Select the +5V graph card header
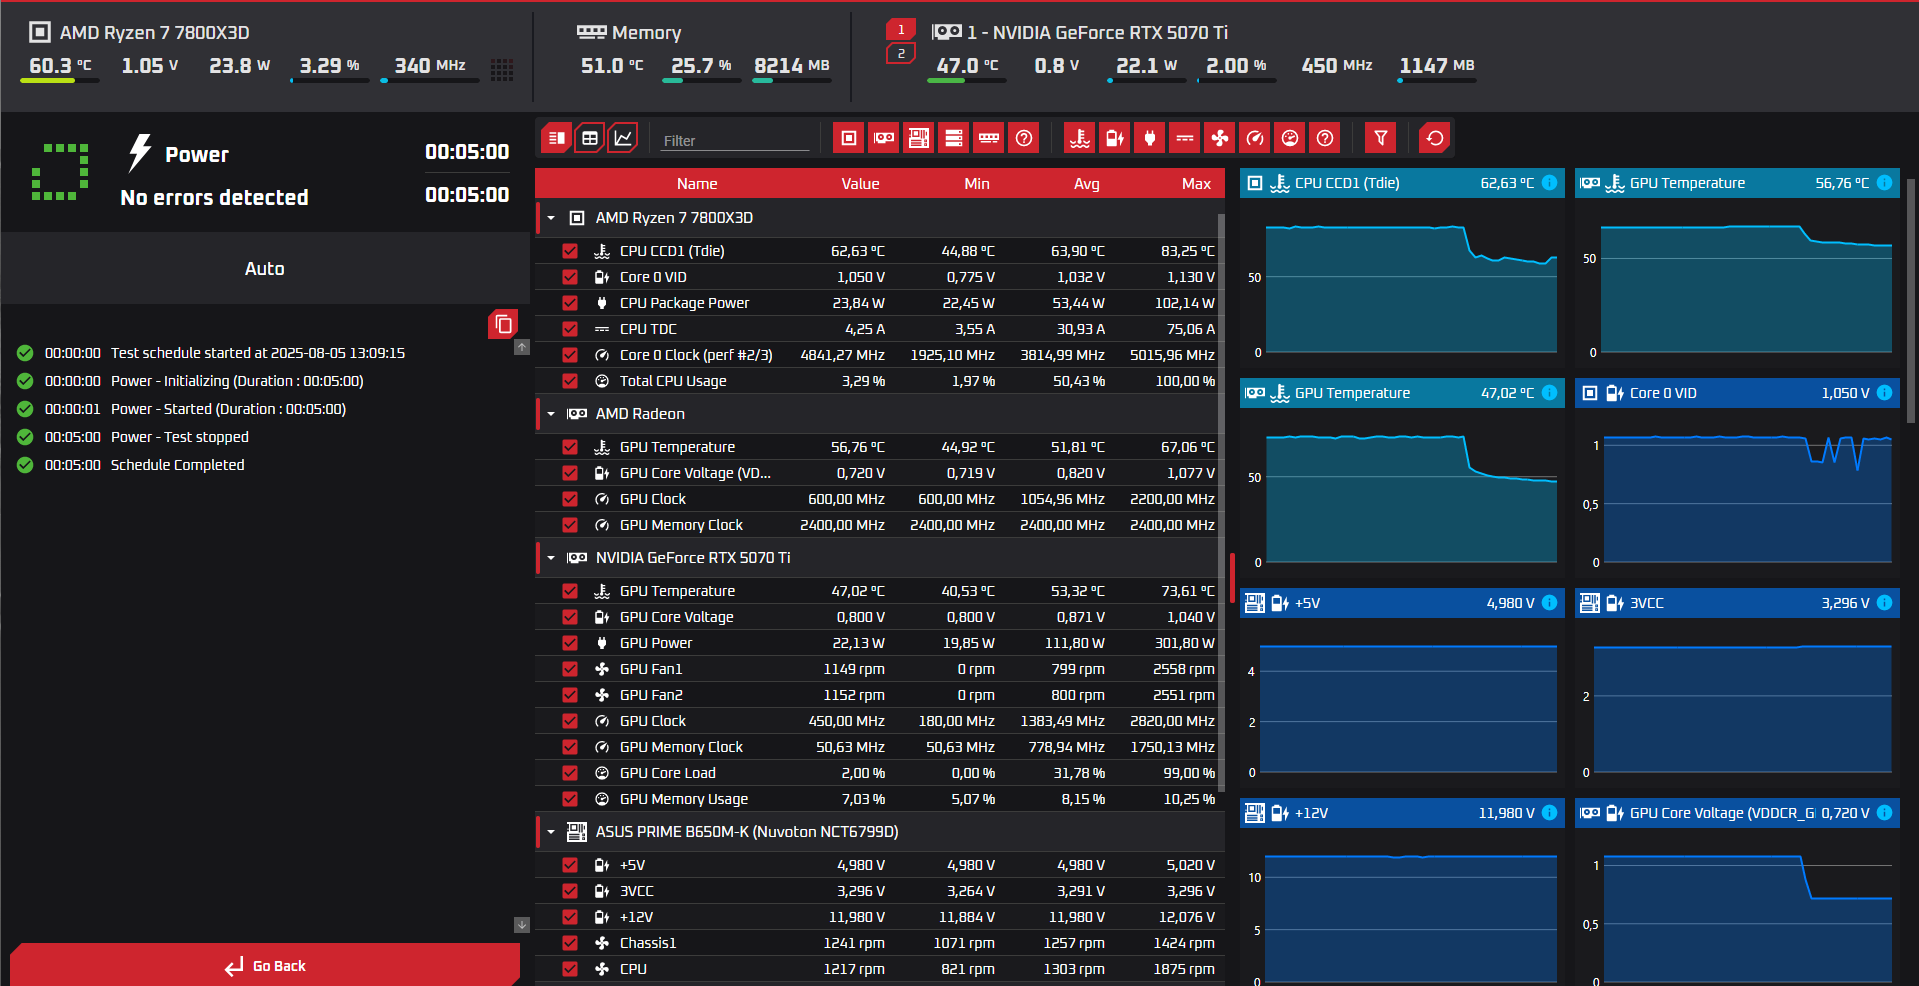This screenshot has width=1919, height=986. coord(1402,603)
